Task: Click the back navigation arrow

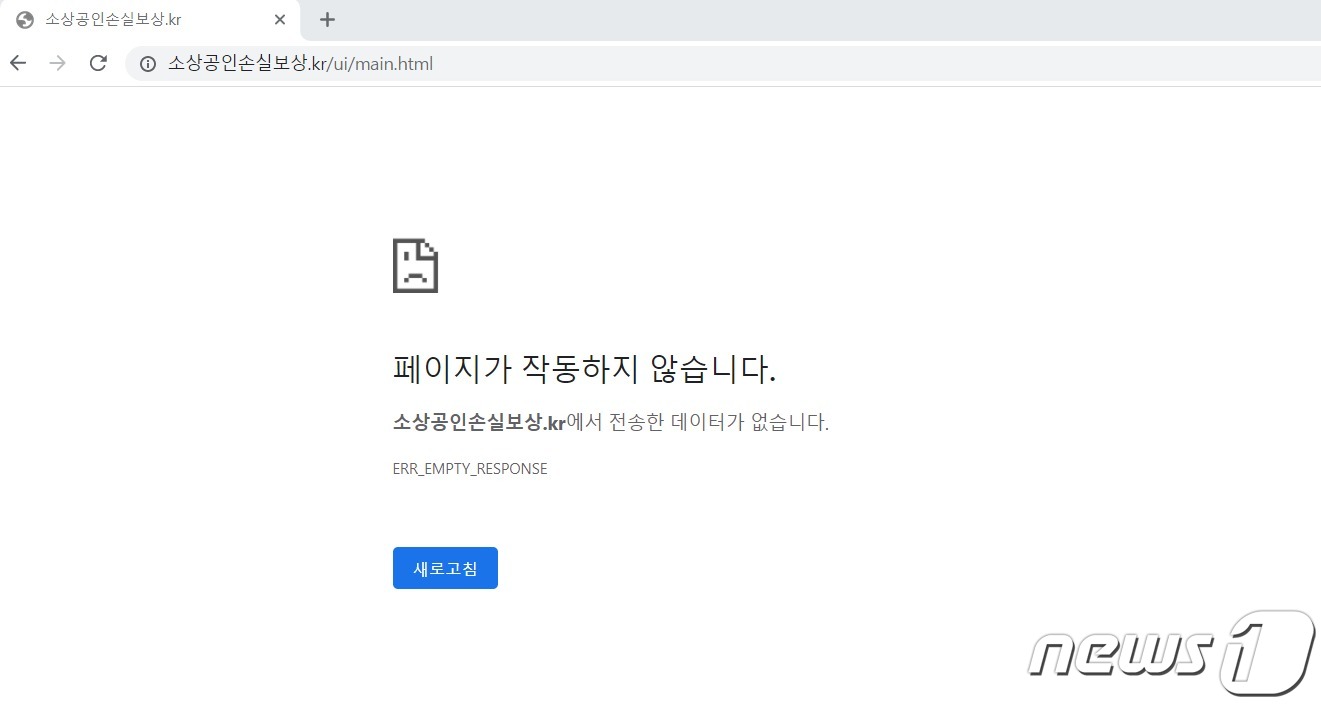Action: (x=18, y=64)
